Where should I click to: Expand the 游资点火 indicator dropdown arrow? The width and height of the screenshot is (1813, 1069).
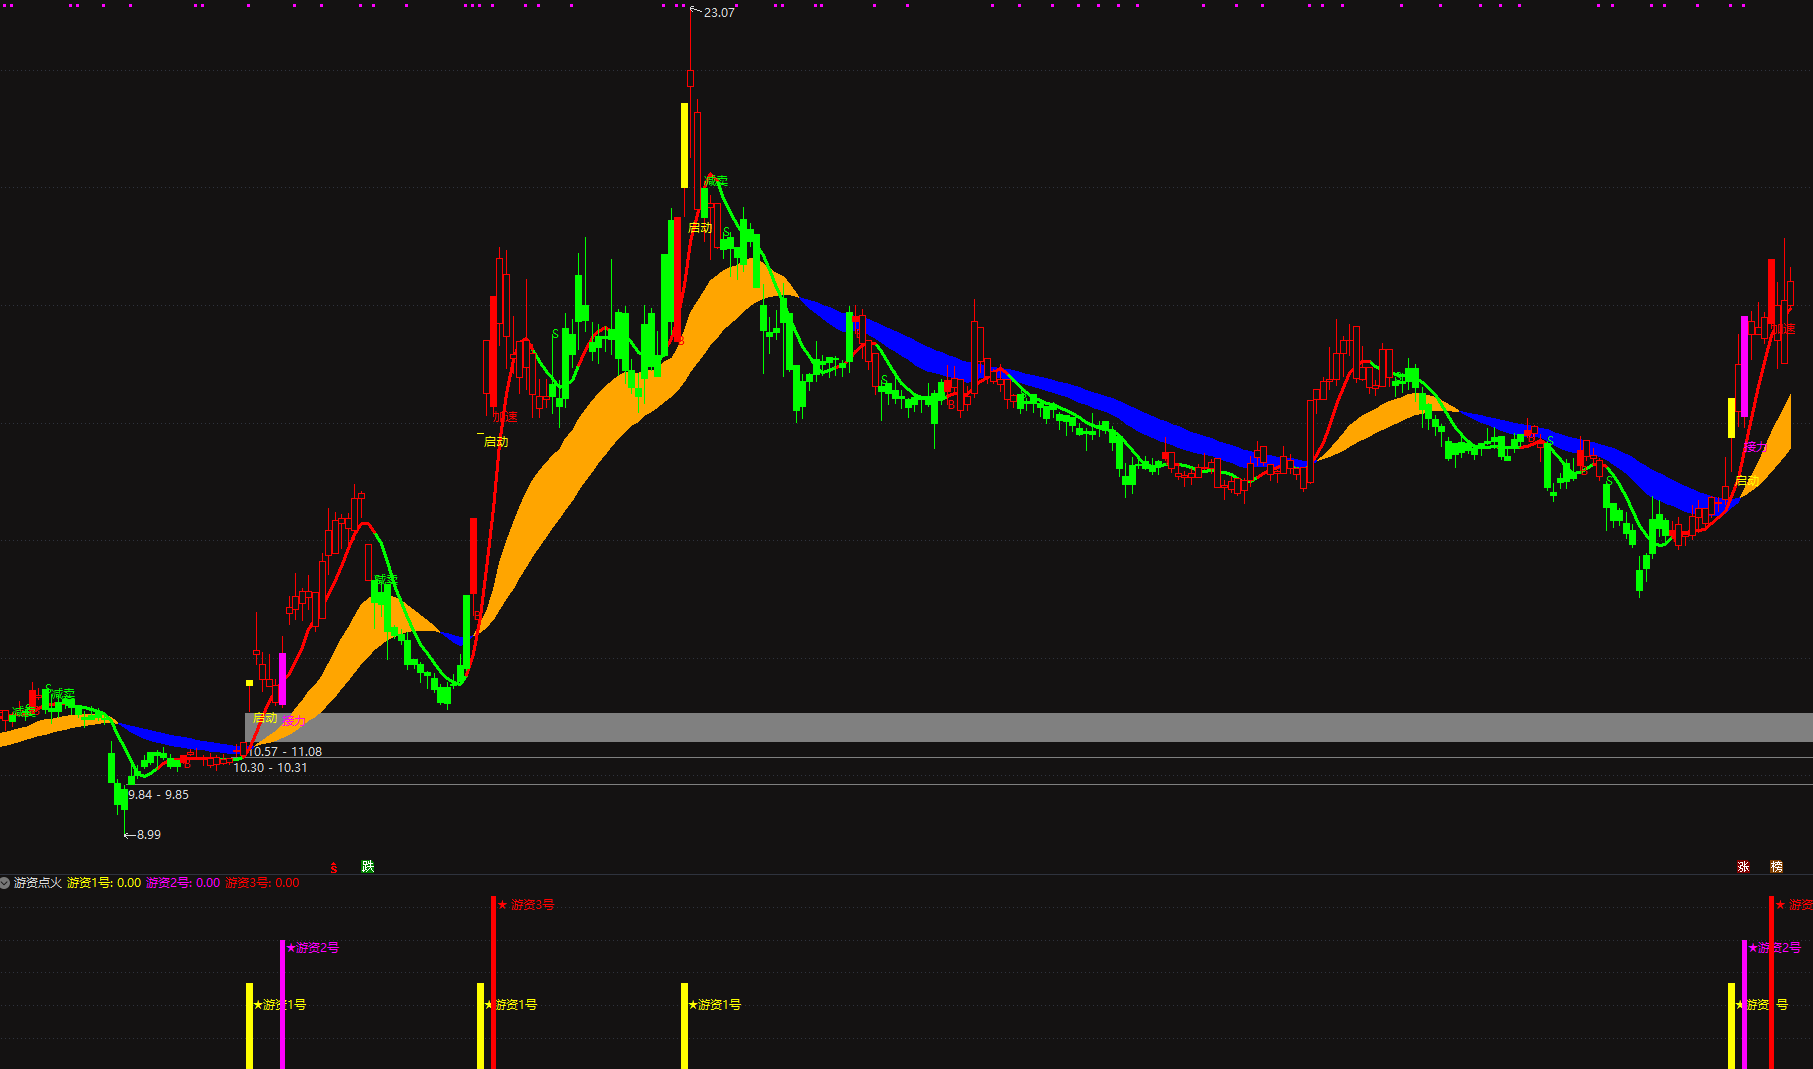(5, 883)
